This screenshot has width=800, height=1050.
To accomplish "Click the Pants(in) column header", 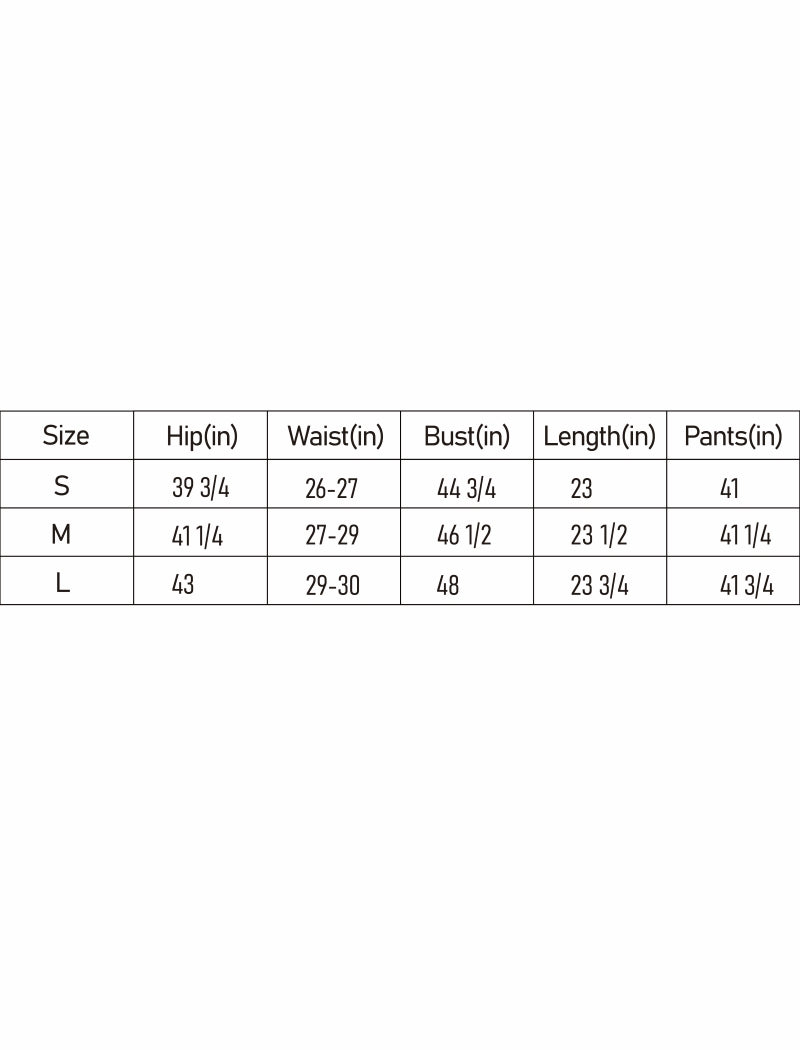I will [733, 436].
